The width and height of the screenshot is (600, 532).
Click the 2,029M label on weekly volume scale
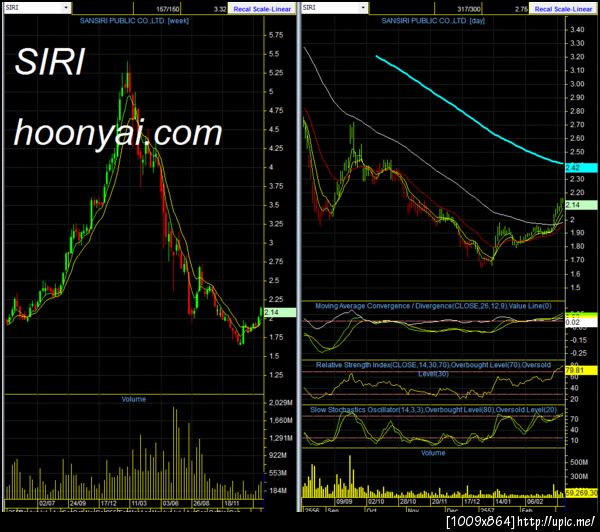tap(280, 403)
